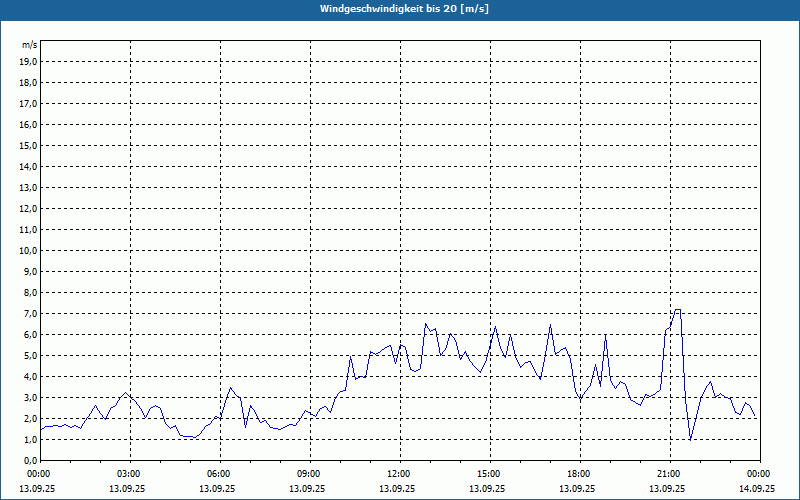Click the highest wind peak after 21:00
The height and width of the screenshot is (500, 800).
pyautogui.click(x=678, y=310)
